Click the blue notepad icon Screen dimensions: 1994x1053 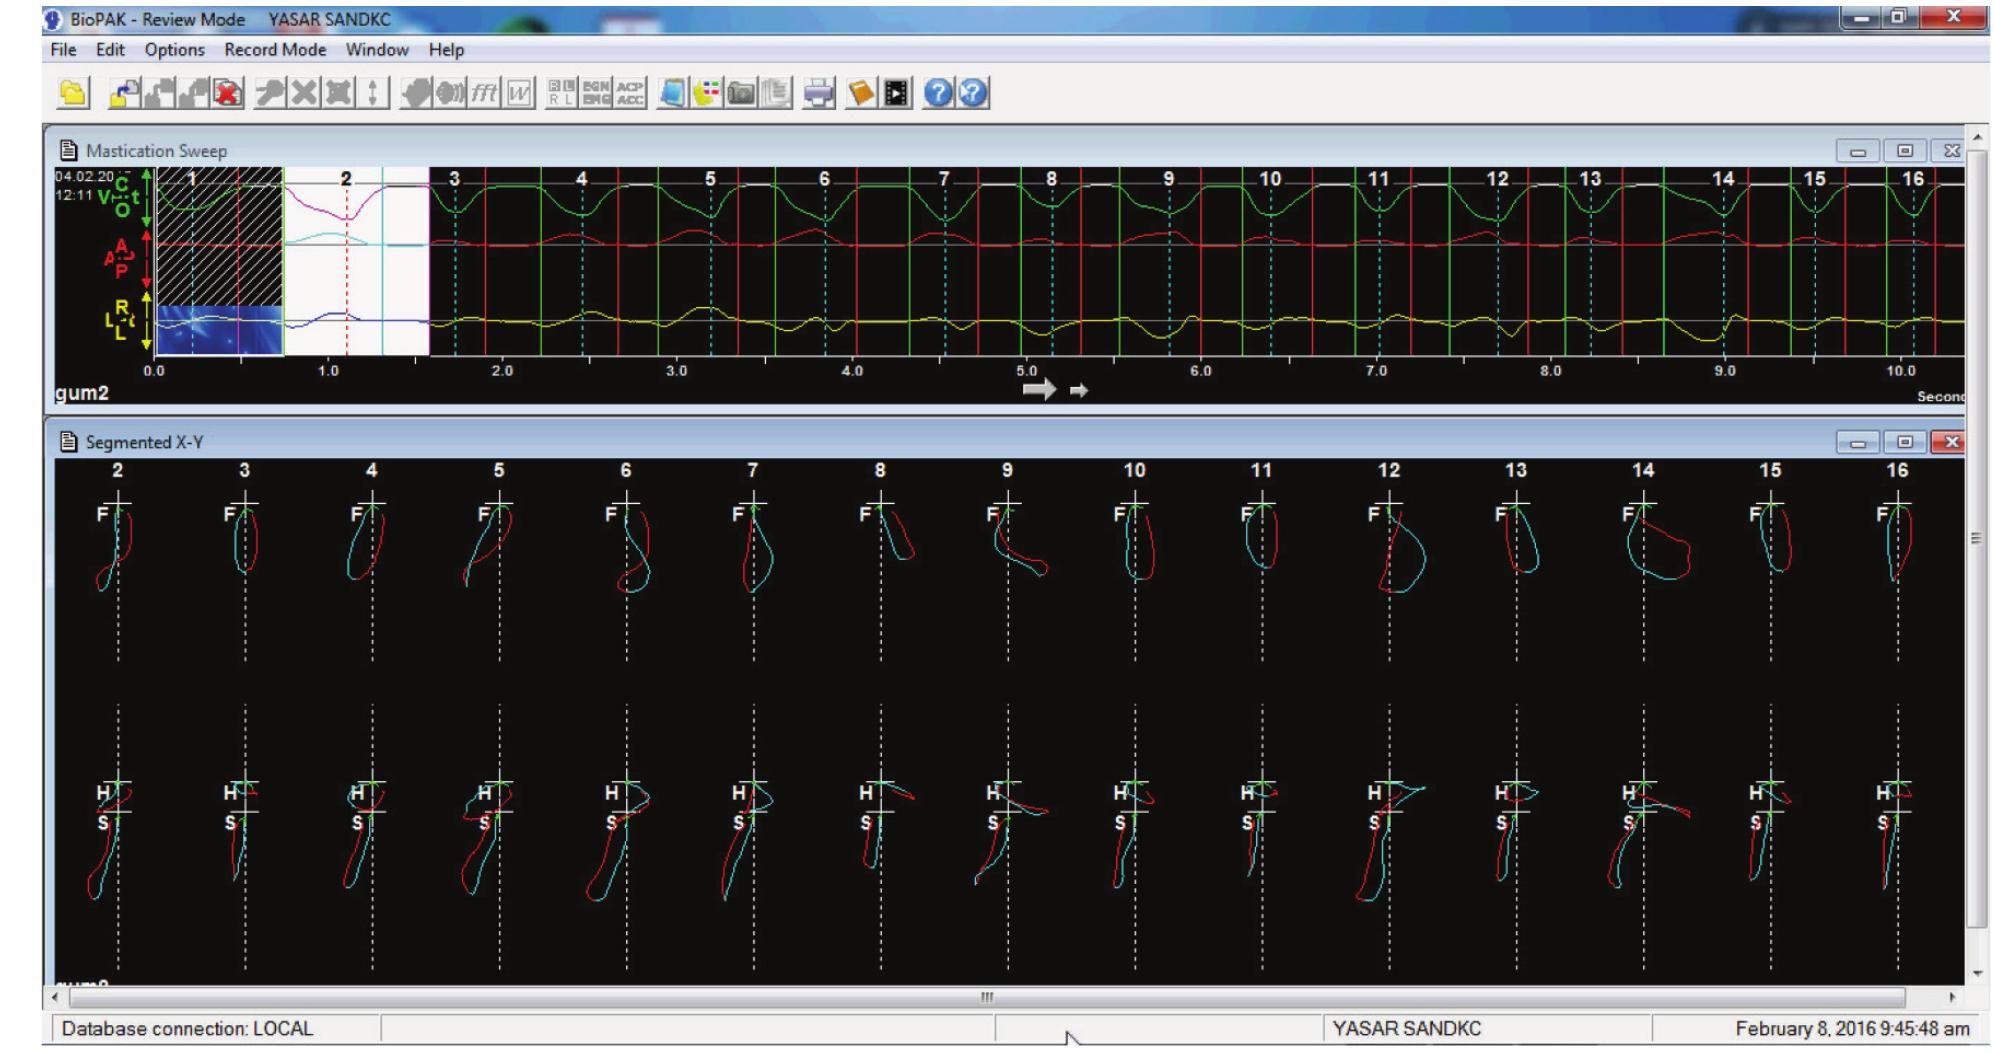[673, 93]
